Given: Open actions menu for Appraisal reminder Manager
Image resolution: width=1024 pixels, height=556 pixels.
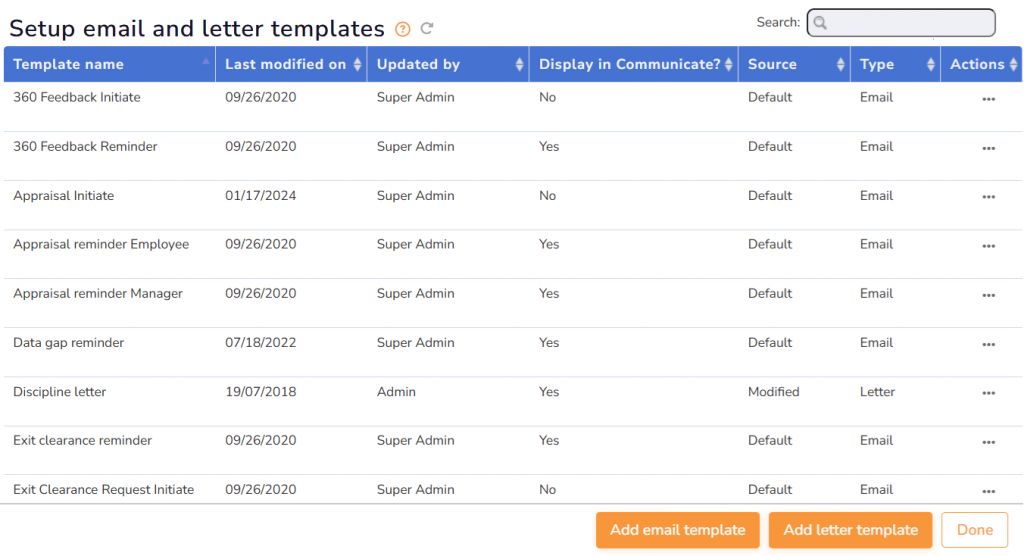Looking at the screenshot, I should (988, 295).
